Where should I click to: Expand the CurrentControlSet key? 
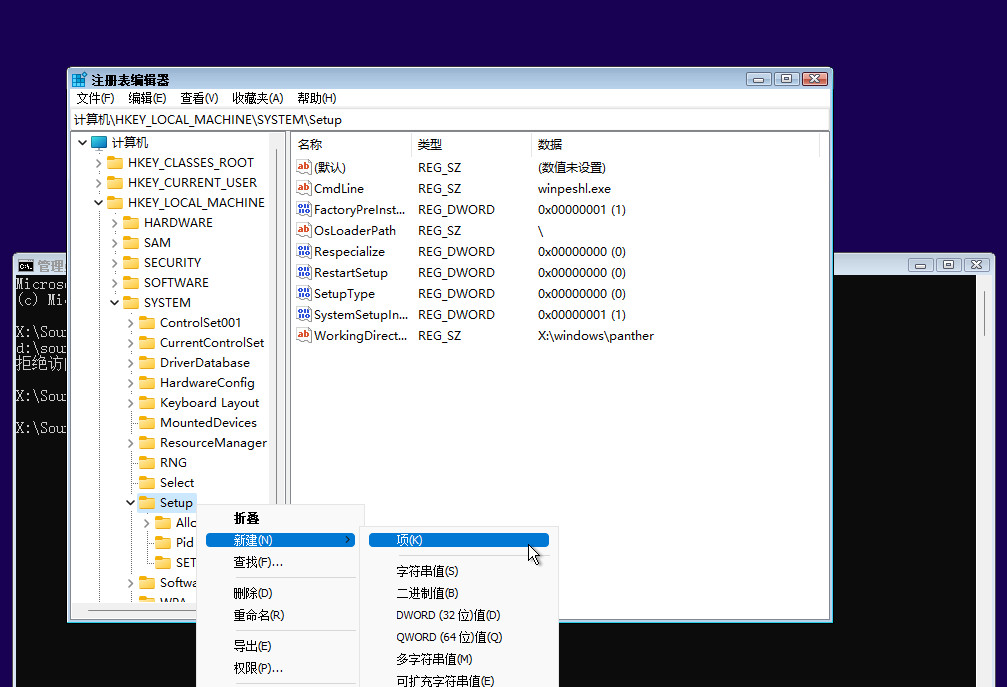click(130, 343)
